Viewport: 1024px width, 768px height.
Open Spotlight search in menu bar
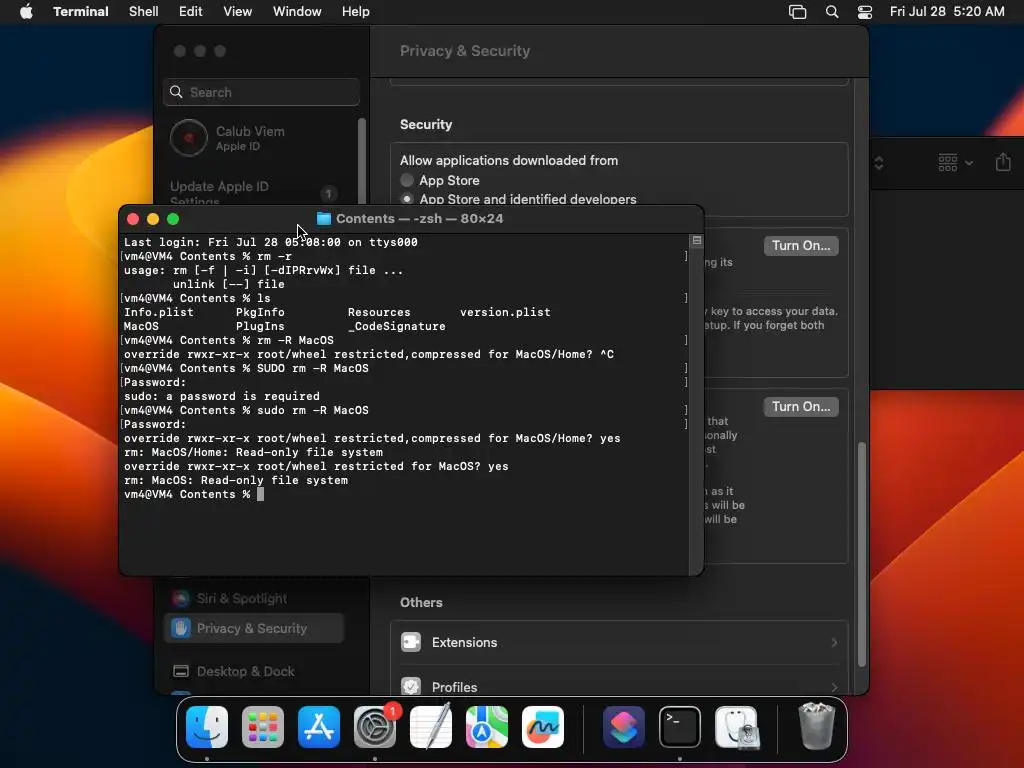click(831, 12)
